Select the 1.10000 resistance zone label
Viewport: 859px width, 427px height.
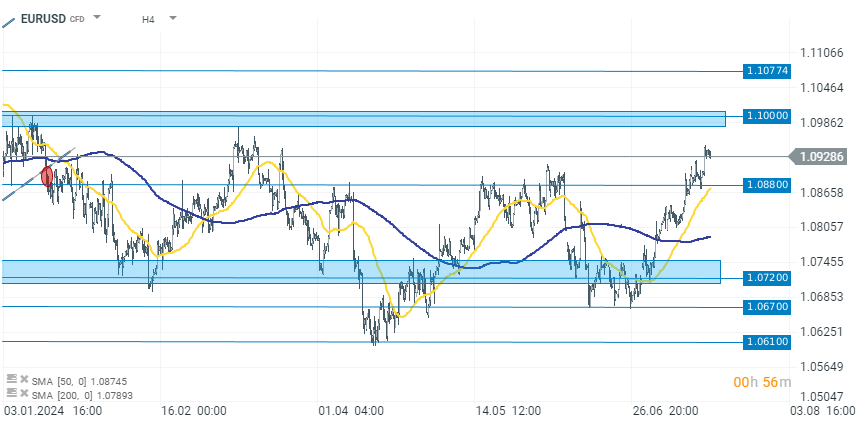pos(766,115)
